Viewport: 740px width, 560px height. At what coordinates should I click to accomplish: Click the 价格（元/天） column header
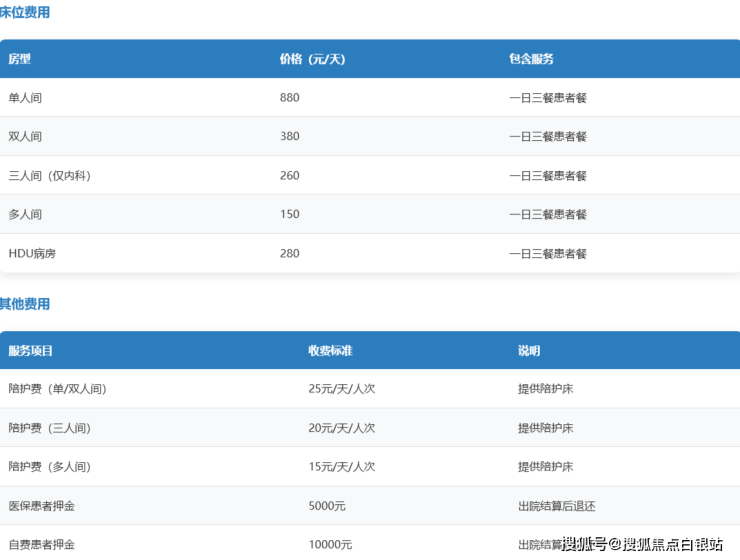pyautogui.click(x=312, y=59)
